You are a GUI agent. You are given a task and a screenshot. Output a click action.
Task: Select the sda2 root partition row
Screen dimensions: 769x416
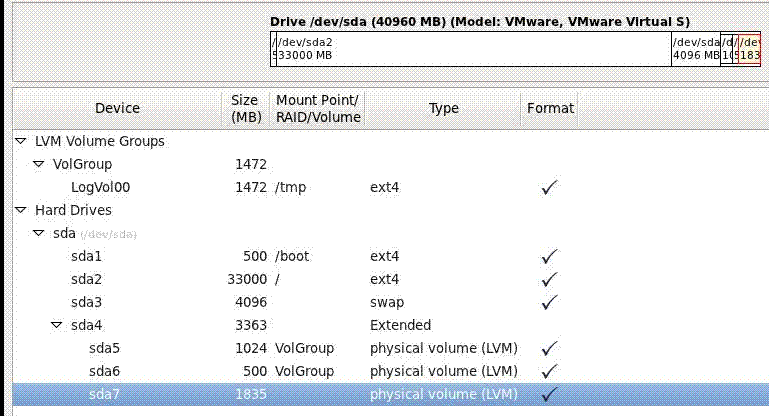[87, 279]
